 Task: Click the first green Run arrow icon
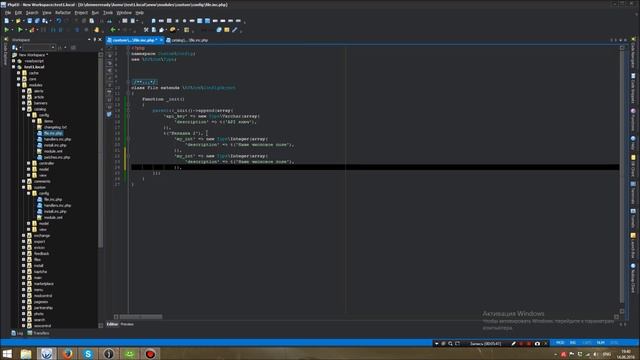tap(6, 30)
